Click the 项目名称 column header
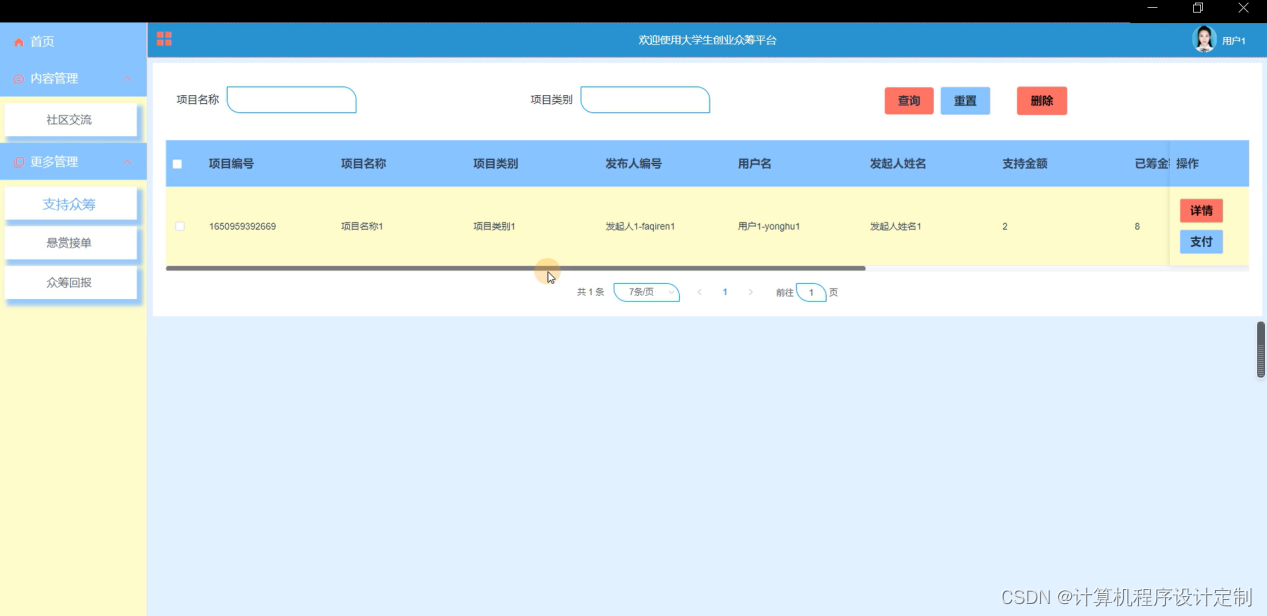1267x616 pixels. tap(363, 164)
